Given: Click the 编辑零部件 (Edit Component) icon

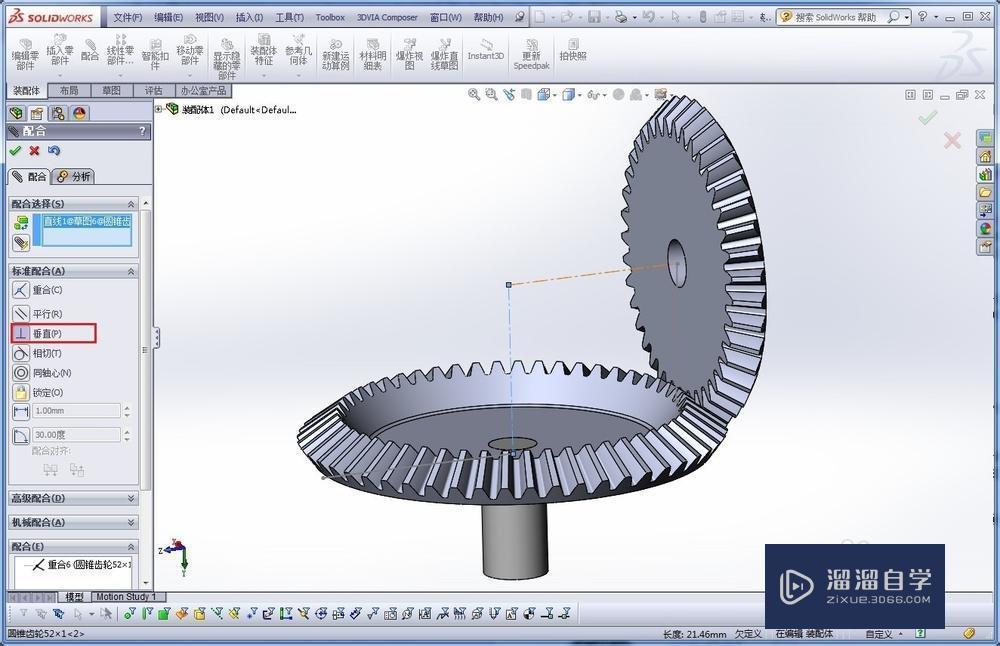Looking at the screenshot, I should [25, 54].
